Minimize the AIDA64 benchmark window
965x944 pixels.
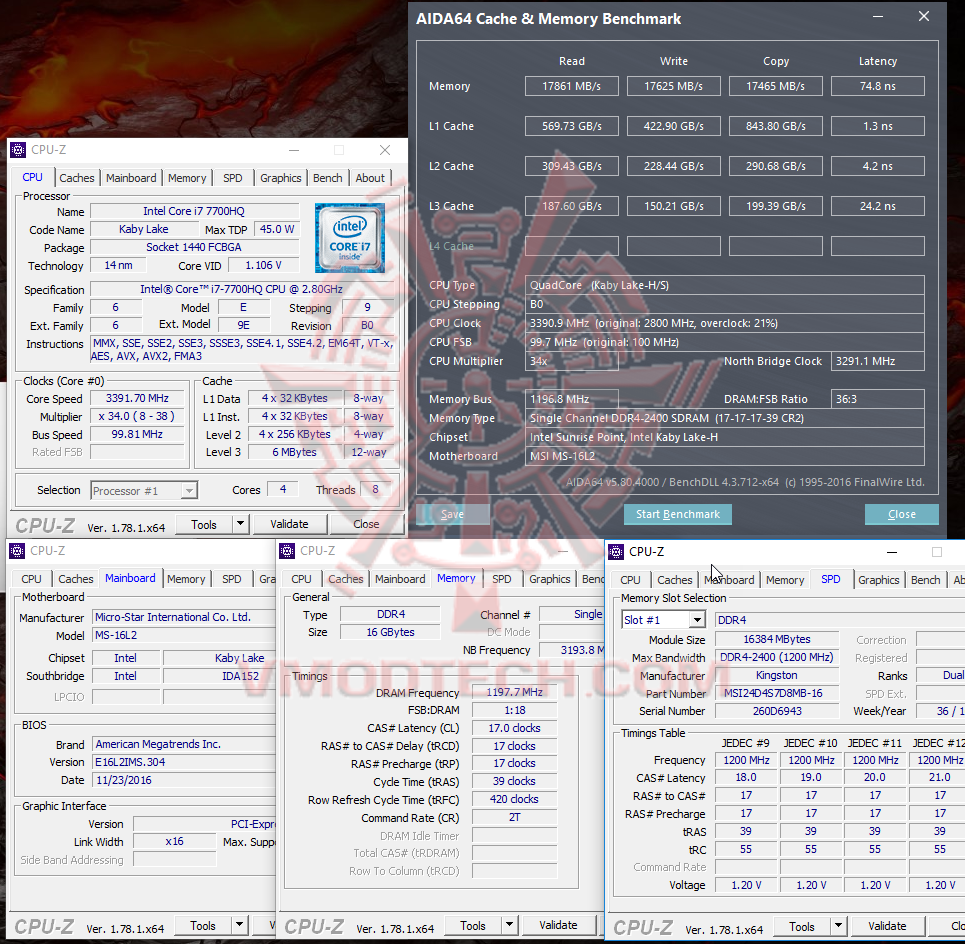(878, 17)
